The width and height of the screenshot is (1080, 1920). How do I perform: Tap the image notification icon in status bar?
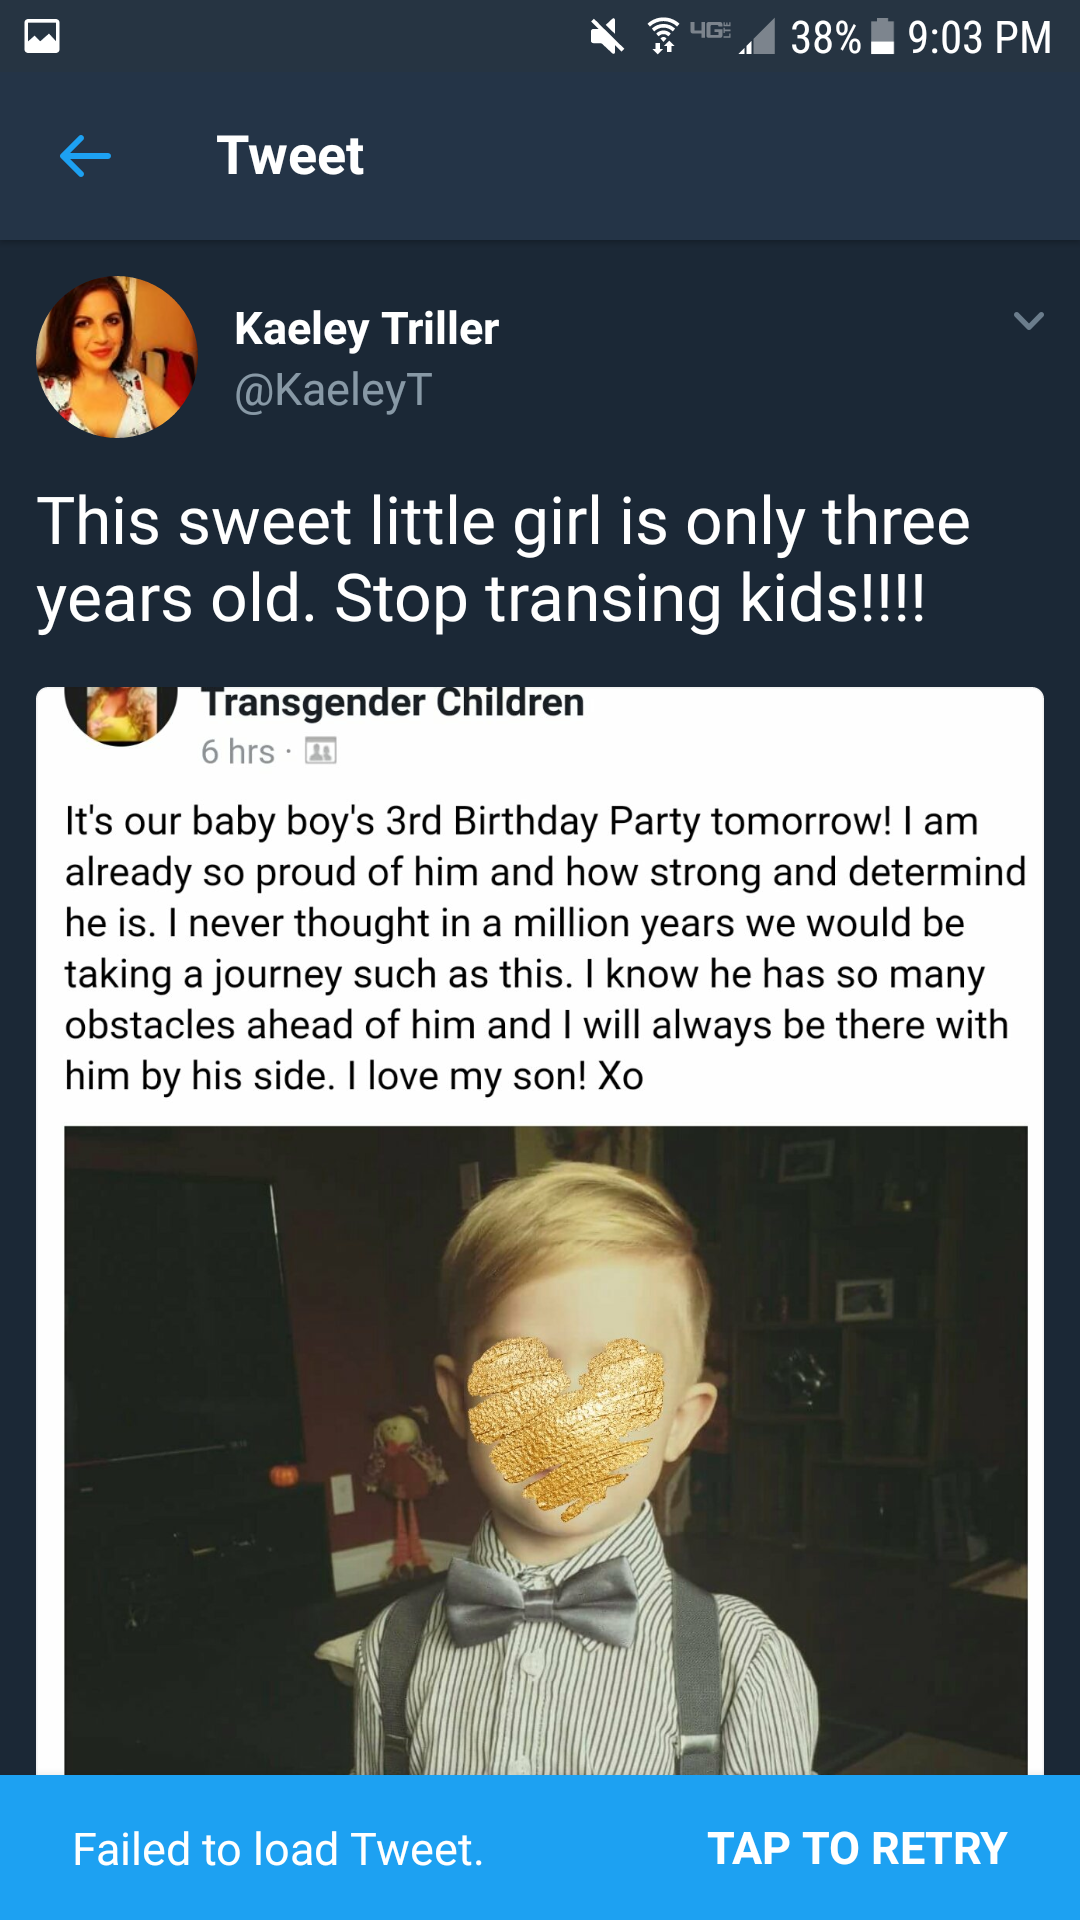coord(42,37)
